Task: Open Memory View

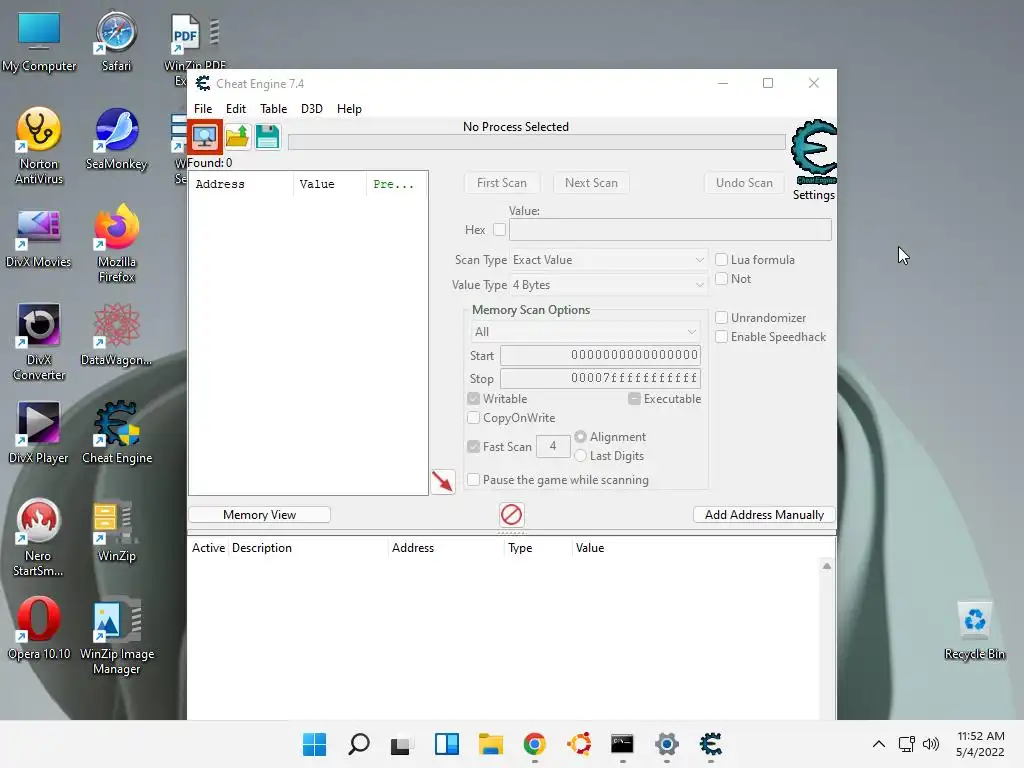Action: coord(259,515)
